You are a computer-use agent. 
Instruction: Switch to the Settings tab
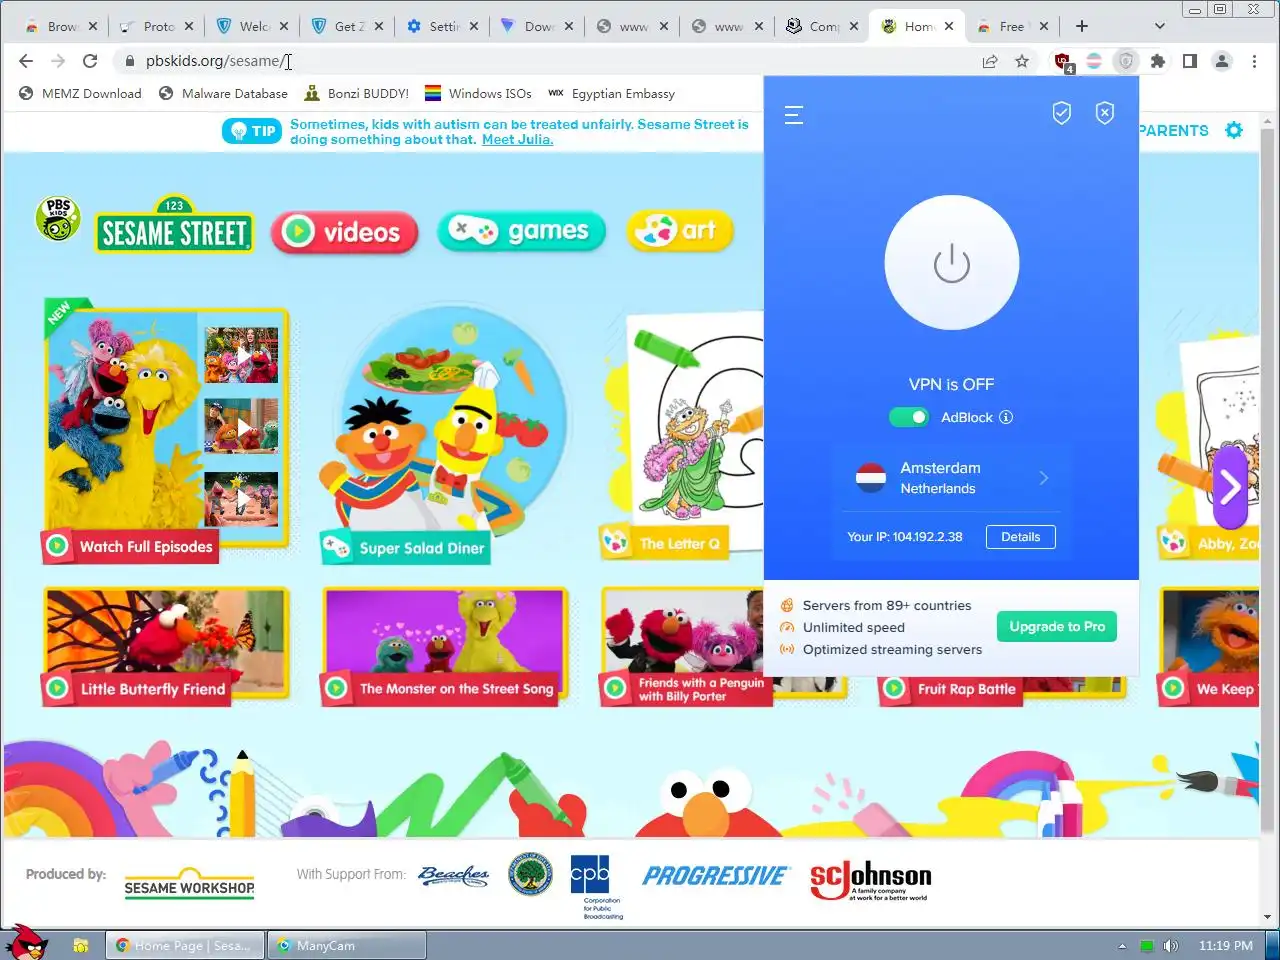coord(441,26)
